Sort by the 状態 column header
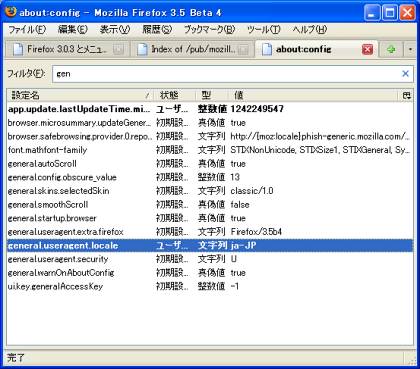The height and width of the screenshot is (369, 420). click(x=175, y=95)
